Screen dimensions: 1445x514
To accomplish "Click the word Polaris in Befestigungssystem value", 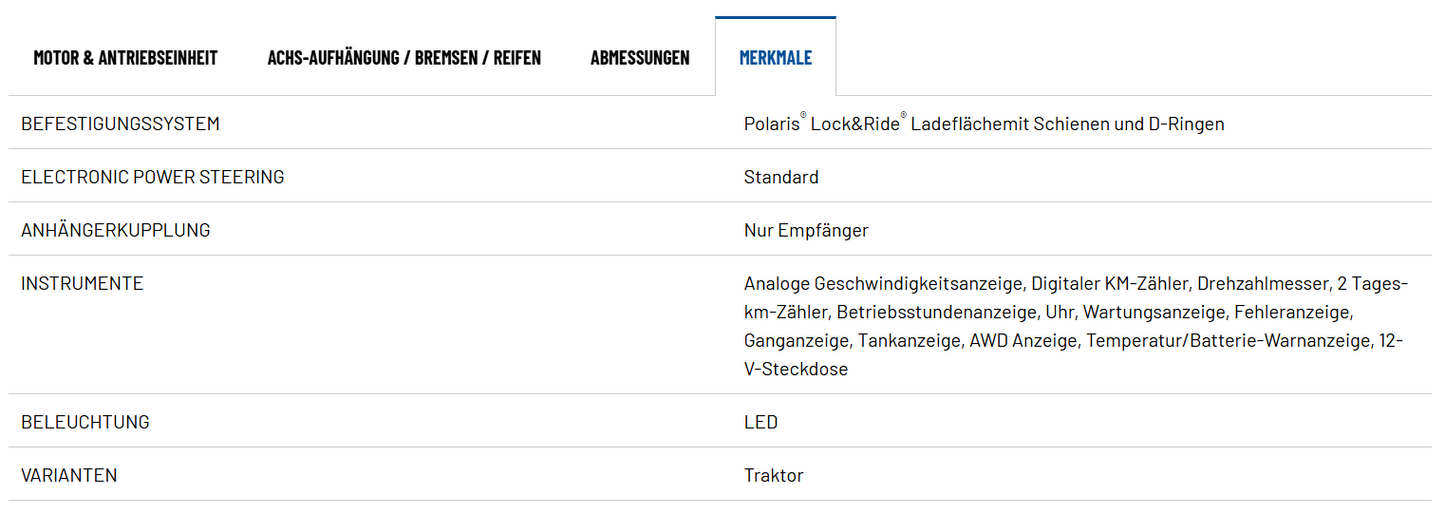I will pyautogui.click(x=771, y=124).
